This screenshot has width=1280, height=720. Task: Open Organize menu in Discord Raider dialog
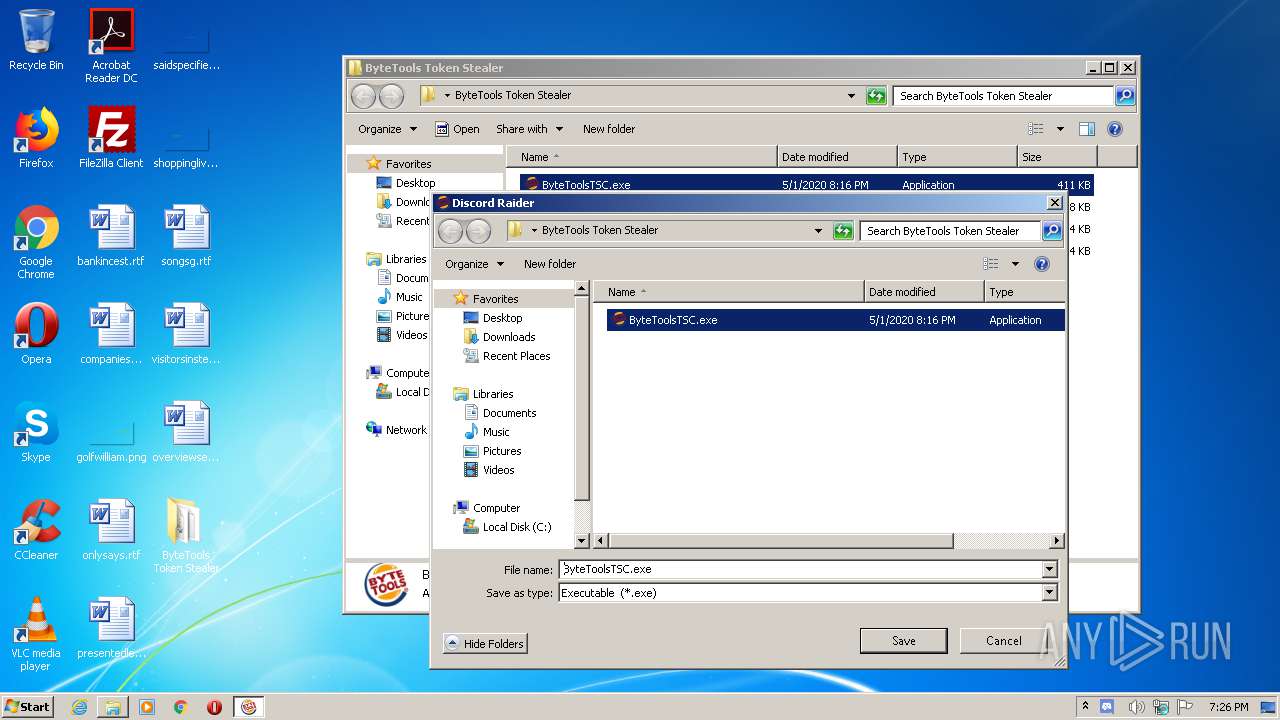(x=474, y=264)
